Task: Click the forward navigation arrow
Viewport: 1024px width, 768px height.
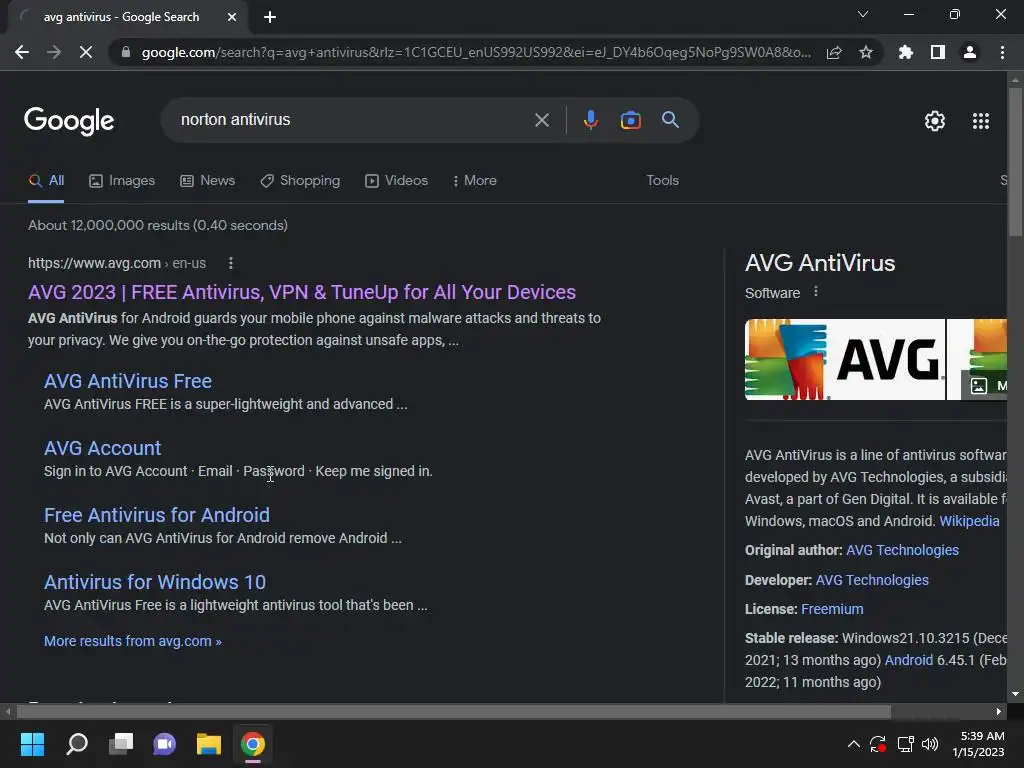Action: tap(54, 52)
